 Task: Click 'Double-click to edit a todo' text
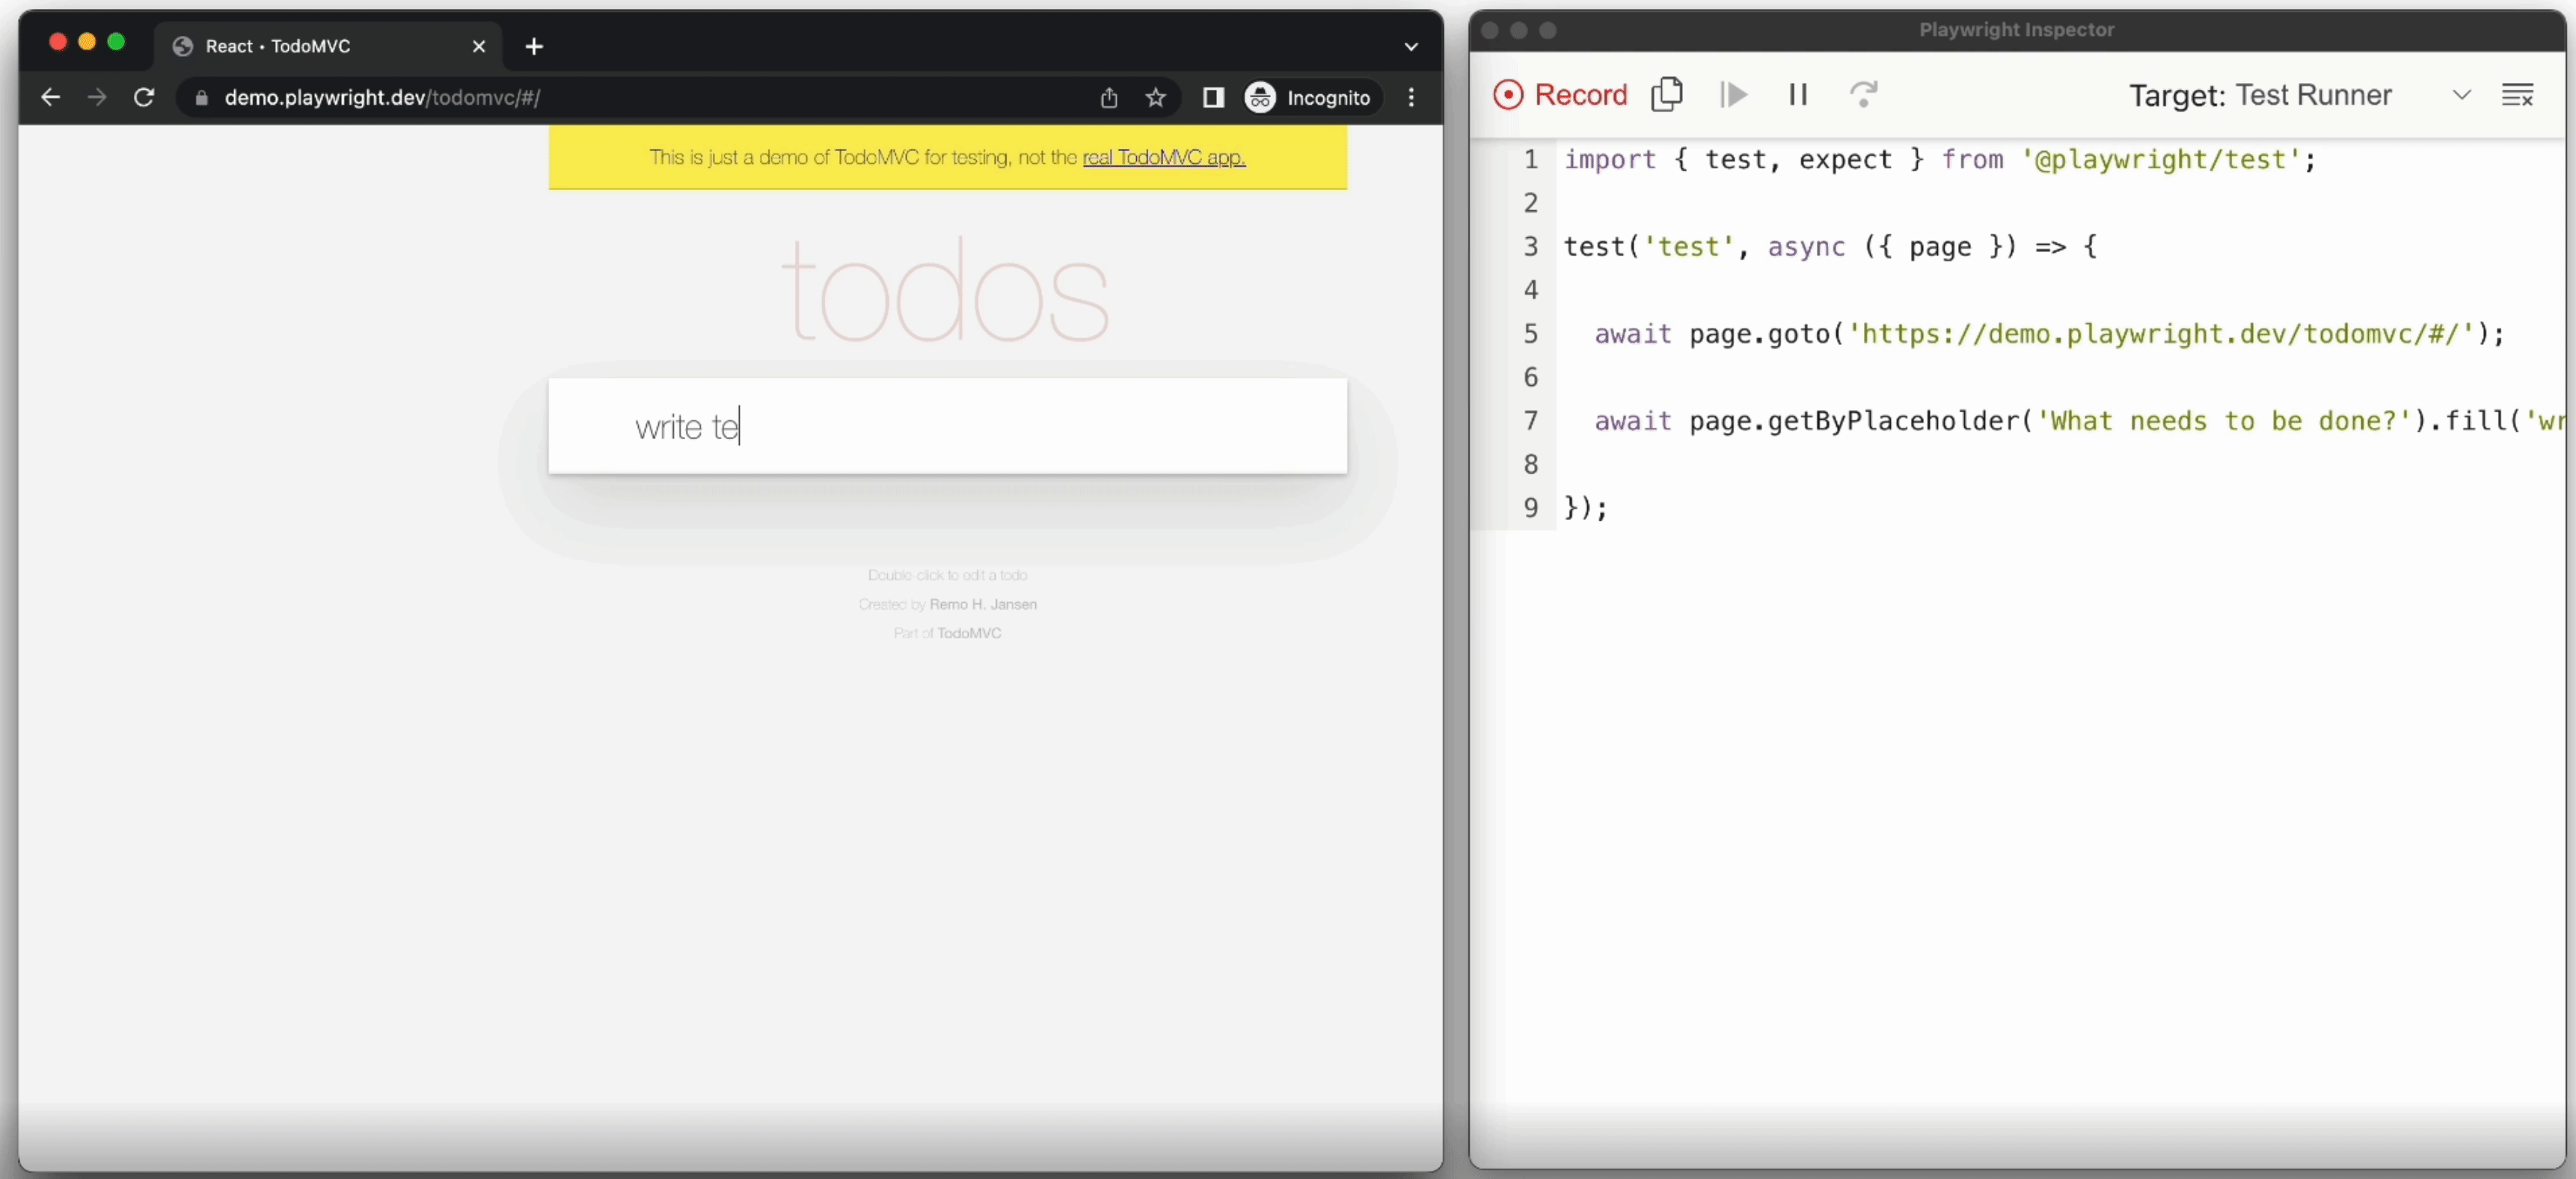[x=947, y=575]
